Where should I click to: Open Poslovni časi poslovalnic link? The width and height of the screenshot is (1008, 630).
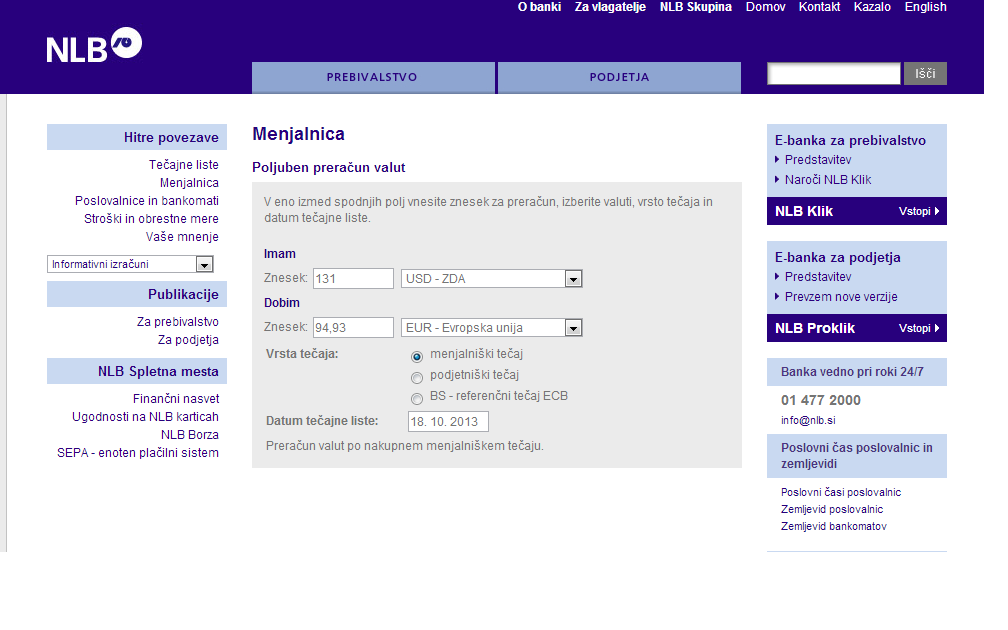point(841,492)
